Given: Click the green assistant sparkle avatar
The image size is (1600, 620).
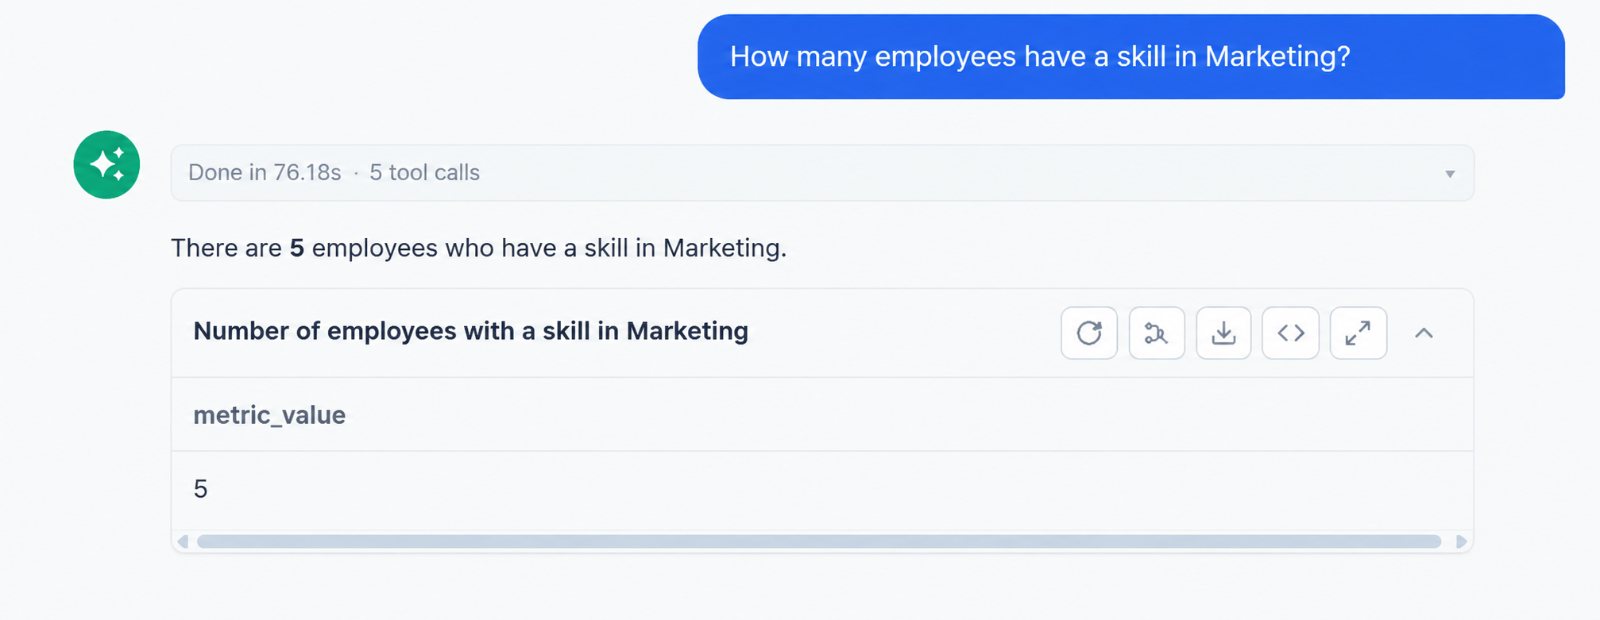Looking at the screenshot, I should point(107,165).
